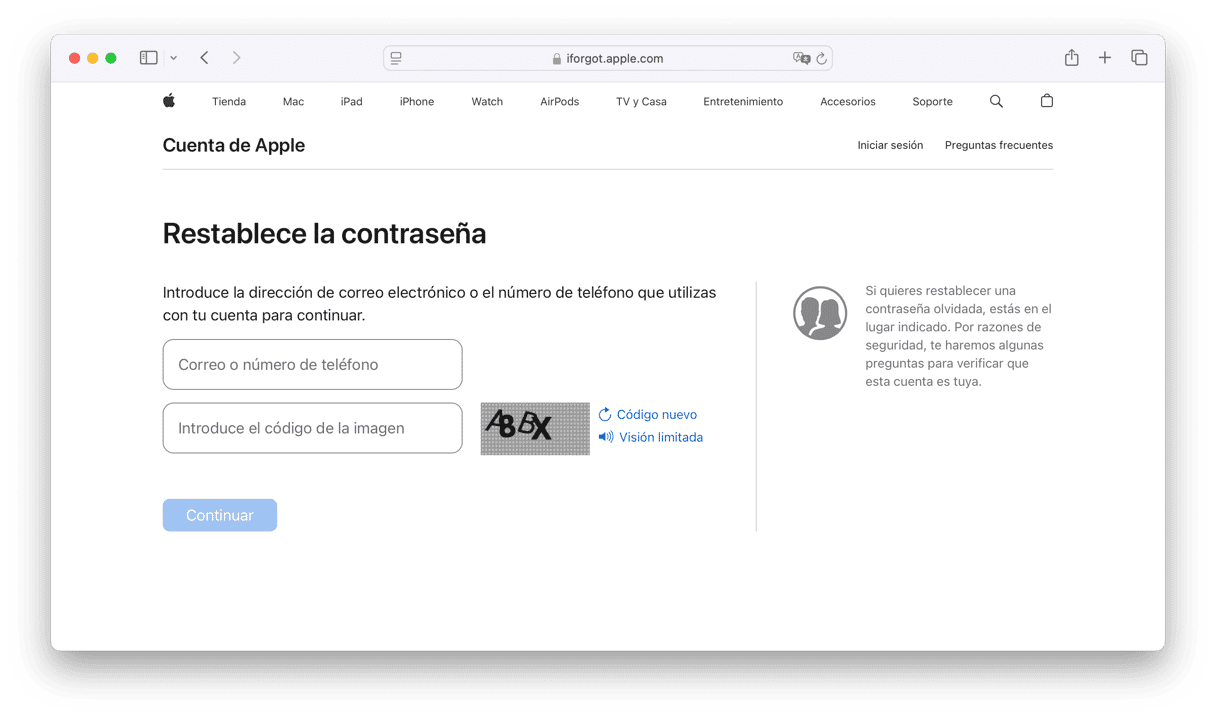Image resolution: width=1216 pixels, height=718 pixels.
Task: Reload the page with refresh icon
Action: click(822, 58)
